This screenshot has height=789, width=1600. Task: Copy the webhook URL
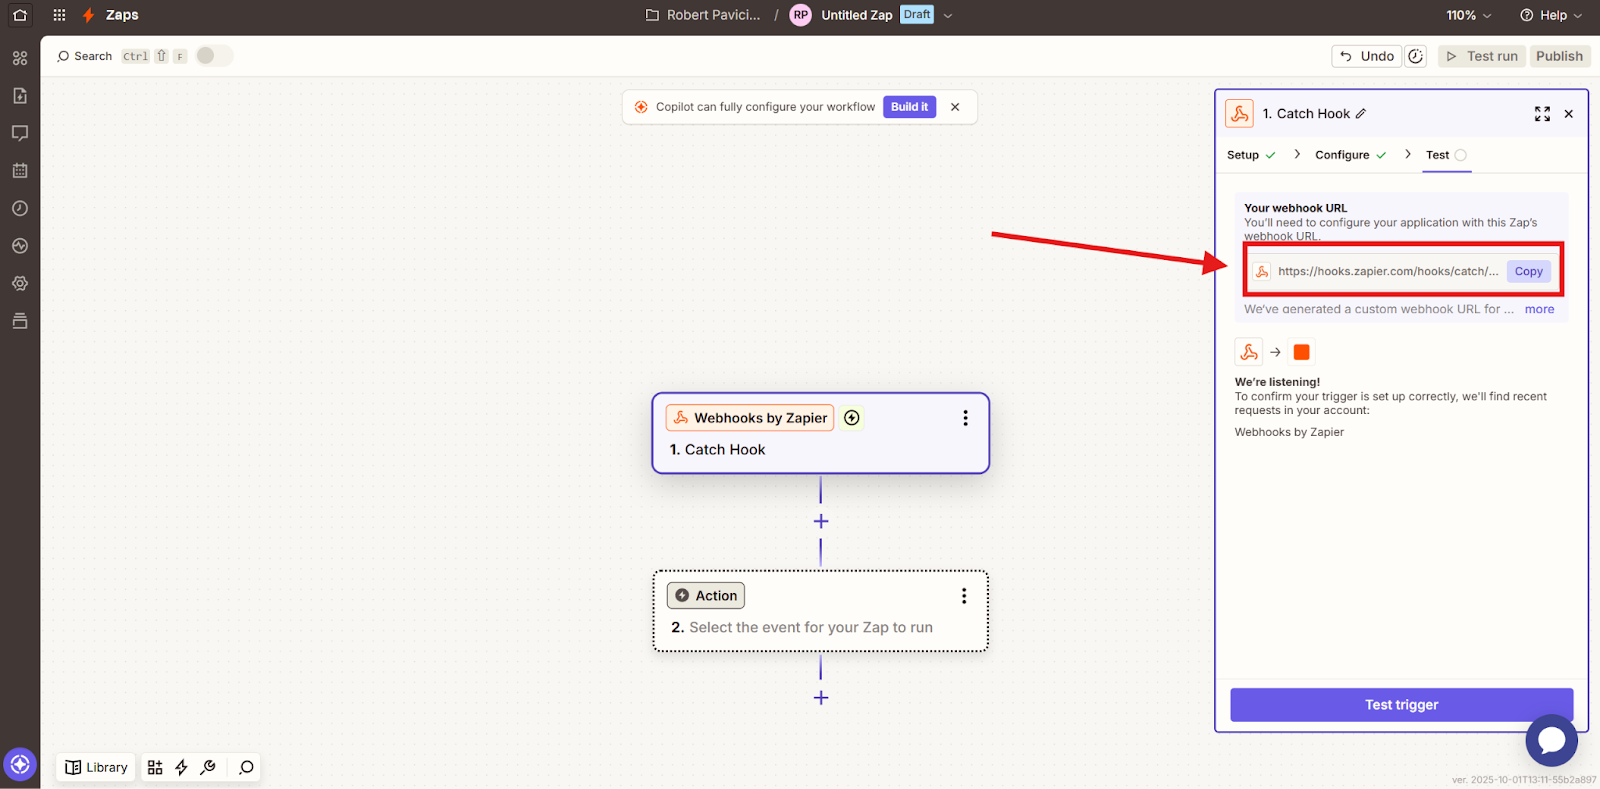(x=1528, y=271)
